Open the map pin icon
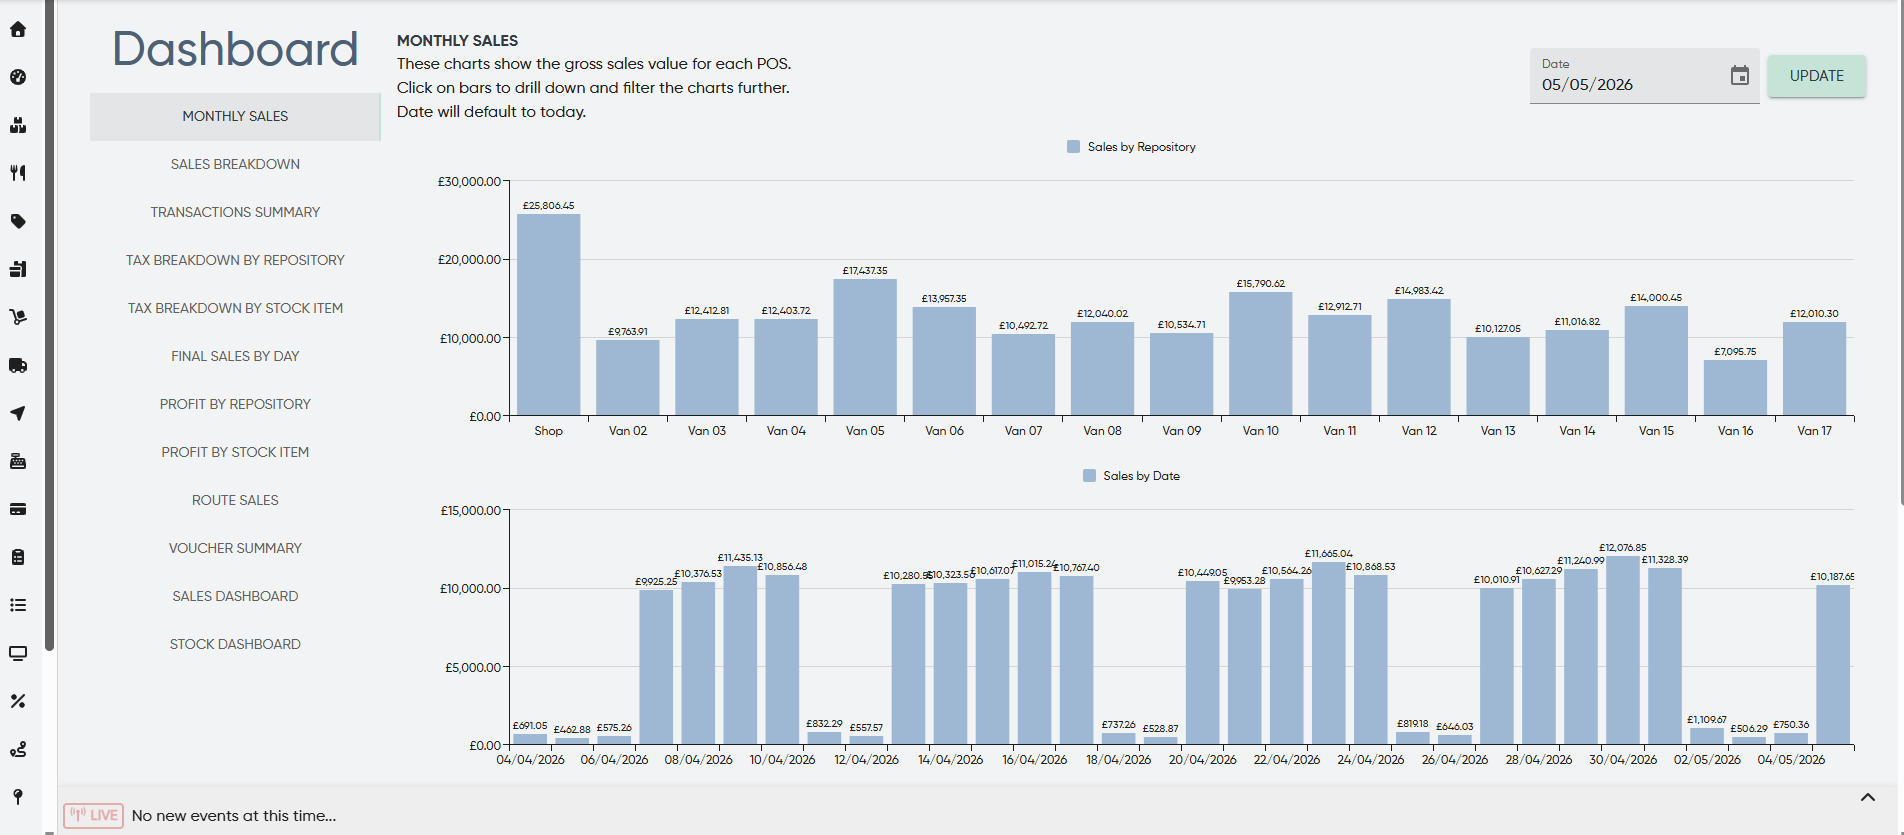The width and height of the screenshot is (1904, 835). [18, 797]
